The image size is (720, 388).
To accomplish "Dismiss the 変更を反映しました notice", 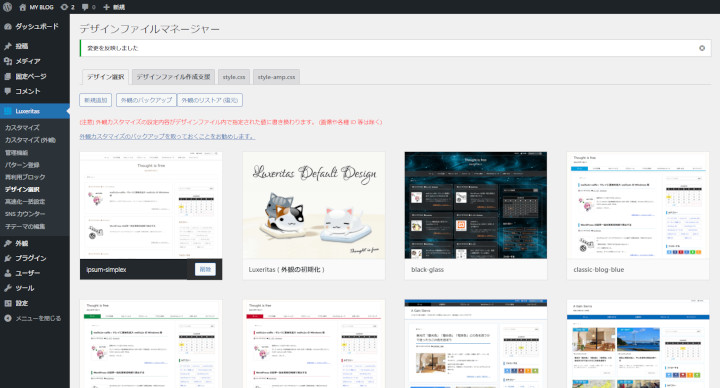I will 702,48.
